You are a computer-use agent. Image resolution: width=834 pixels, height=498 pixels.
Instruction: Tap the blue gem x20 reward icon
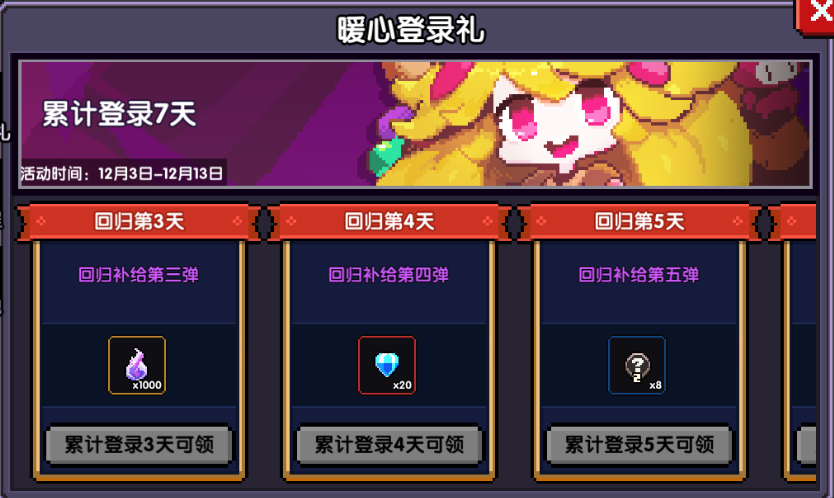[387, 366]
